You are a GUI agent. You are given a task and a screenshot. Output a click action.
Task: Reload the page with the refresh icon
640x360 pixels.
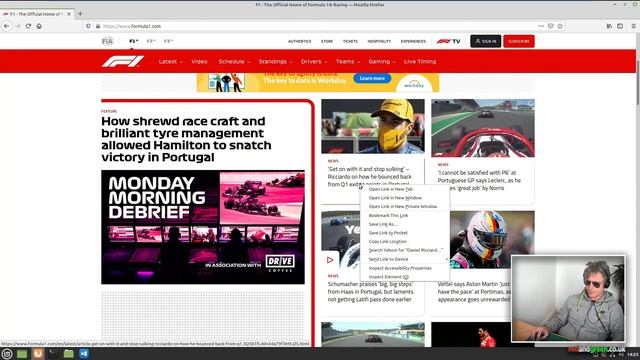28,26
